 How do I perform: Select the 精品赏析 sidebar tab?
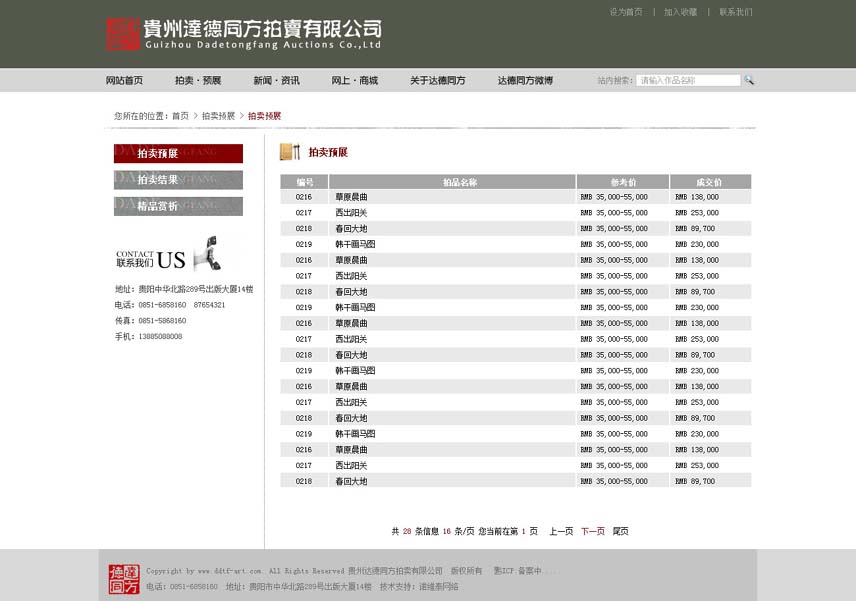pyautogui.click(x=178, y=206)
